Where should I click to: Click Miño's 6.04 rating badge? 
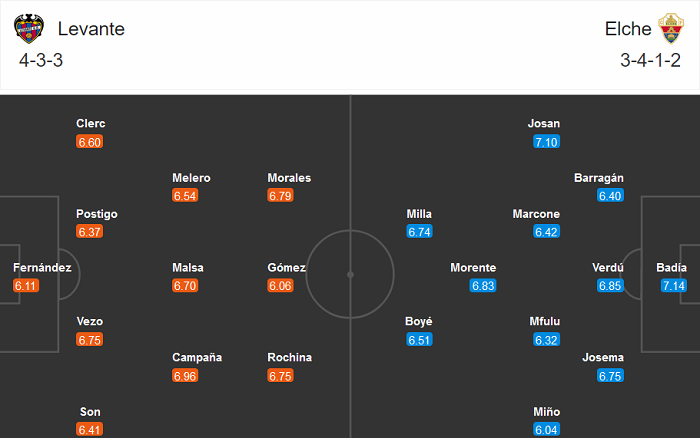(x=547, y=430)
